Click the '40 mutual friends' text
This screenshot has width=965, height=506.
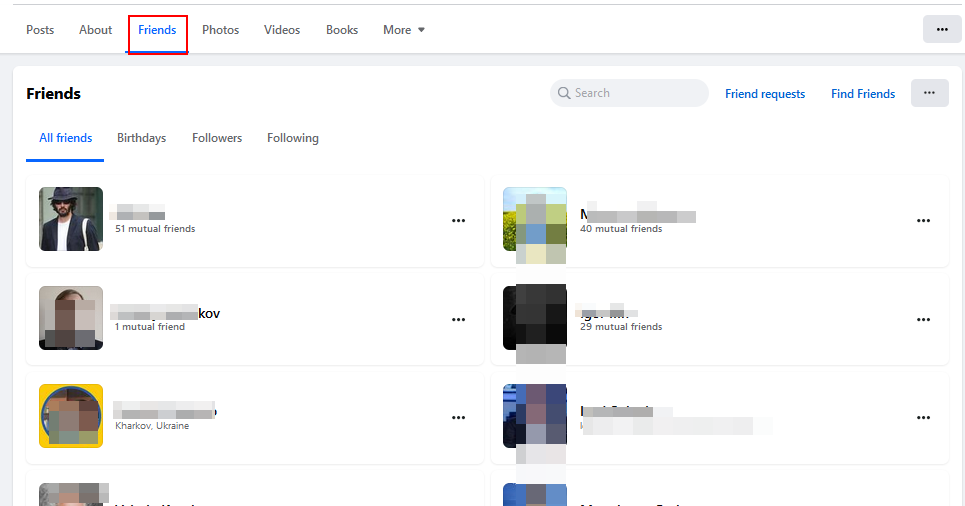pos(621,228)
